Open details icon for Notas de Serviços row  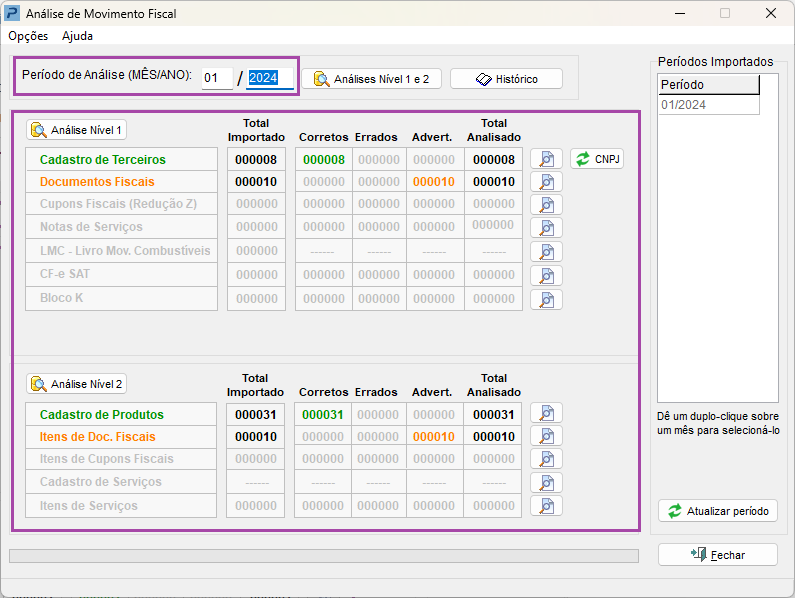pos(546,228)
